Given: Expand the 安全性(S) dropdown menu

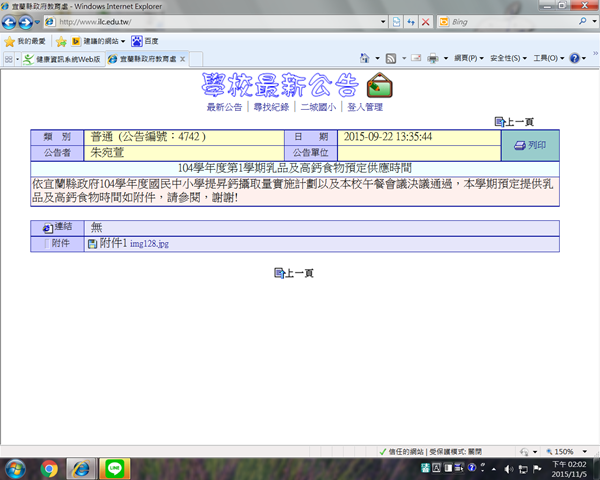Looking at the screenshot, I should coord(508,59).
